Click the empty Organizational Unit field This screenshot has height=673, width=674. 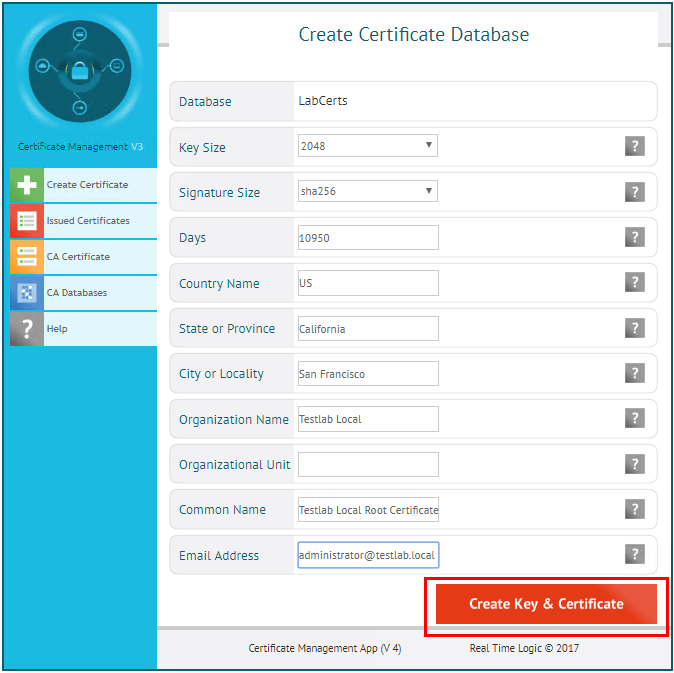tap(368, 465)
